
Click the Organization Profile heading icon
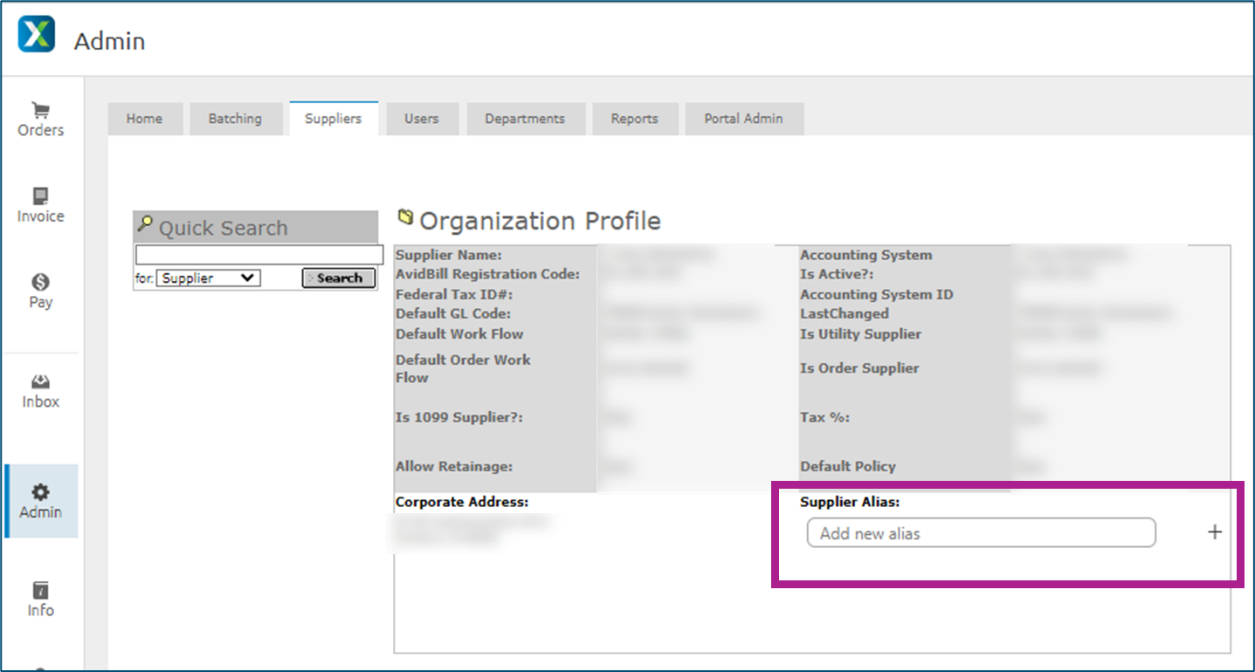pos(406,217)
